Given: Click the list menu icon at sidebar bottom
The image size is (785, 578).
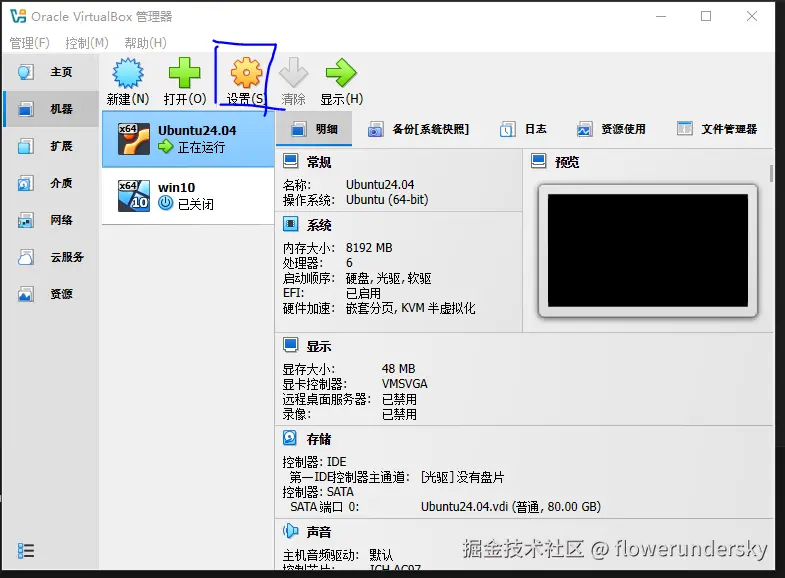Looking at the screenshot, I should tap(26, 550).
